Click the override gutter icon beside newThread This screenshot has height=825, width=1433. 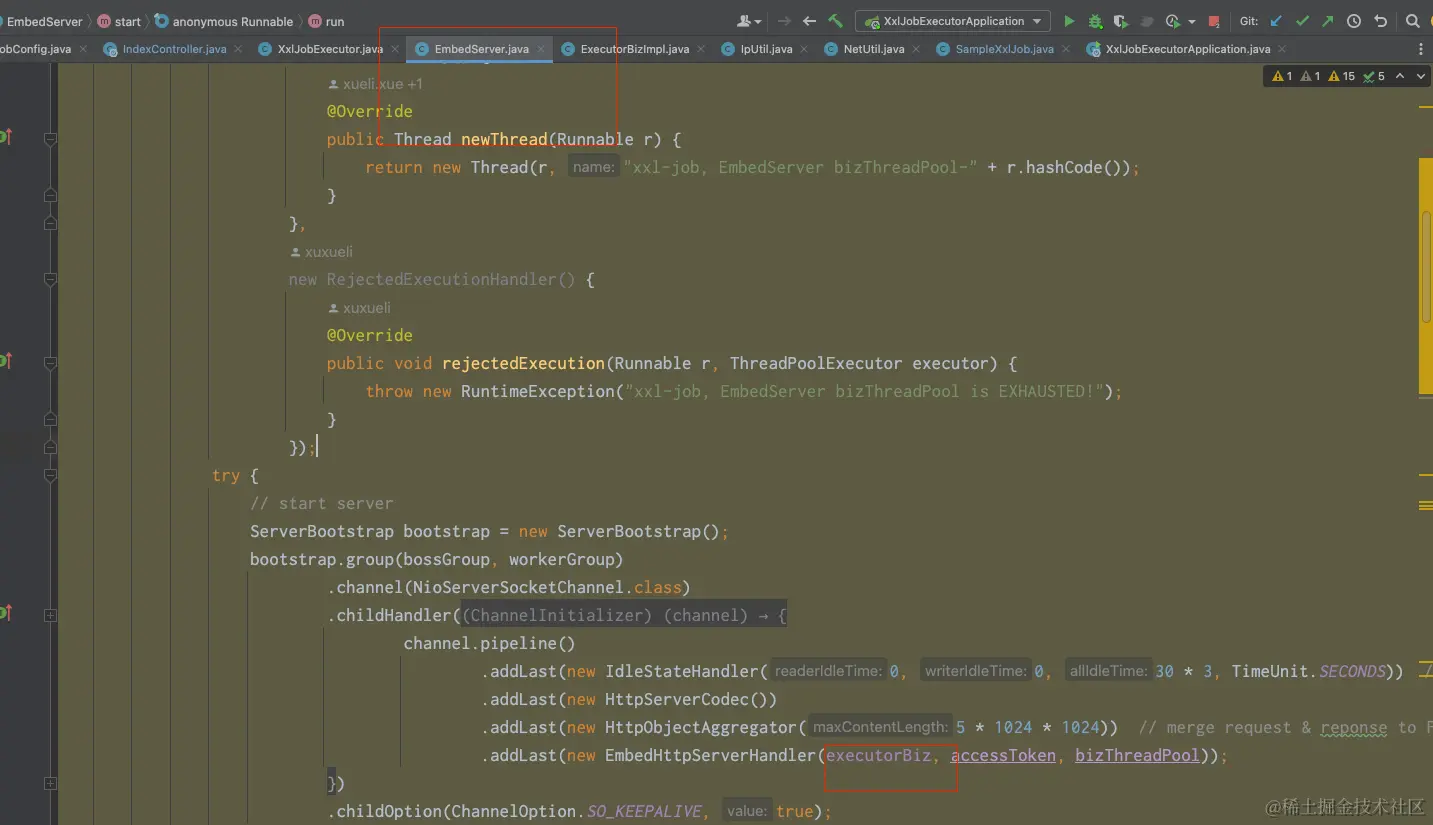[x=6, y=136]
